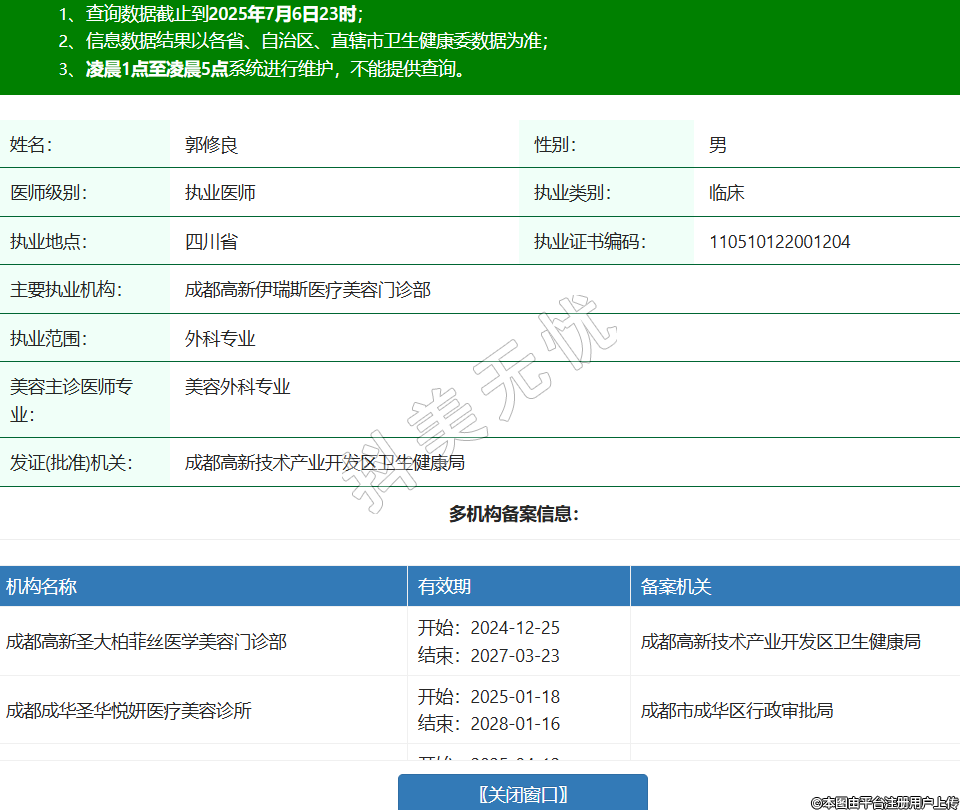Click the start date 2024-12-25
The height and width of the screenshot is (810, 960).
(514, 628)
